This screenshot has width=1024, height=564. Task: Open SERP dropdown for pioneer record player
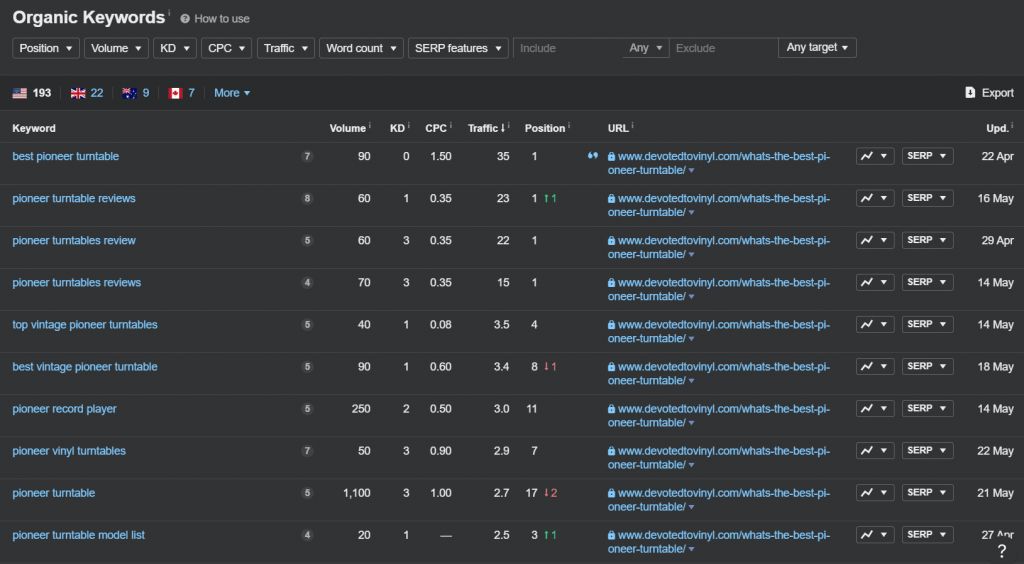pos(927,408)
